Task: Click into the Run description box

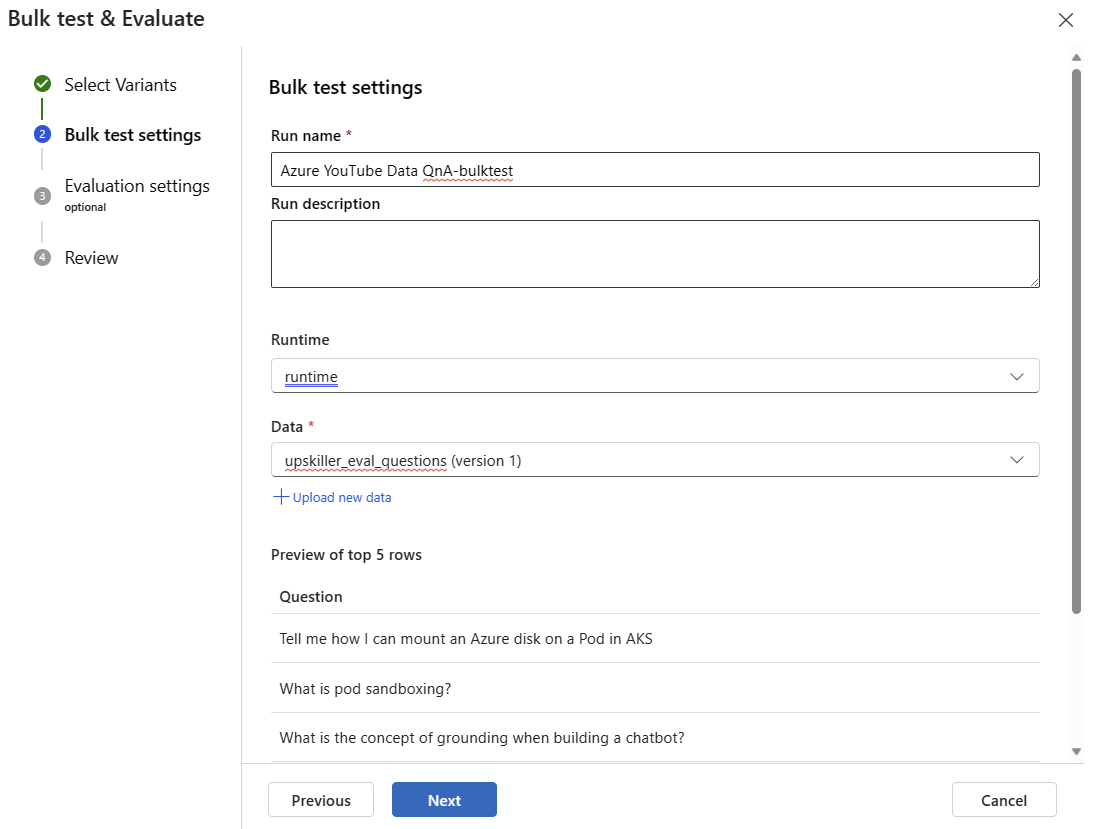Action: click(654, 252)
